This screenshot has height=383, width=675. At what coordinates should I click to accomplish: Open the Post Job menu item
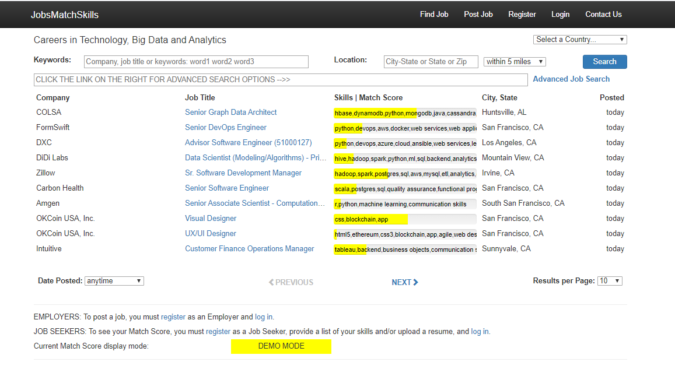tap(478, 14)
